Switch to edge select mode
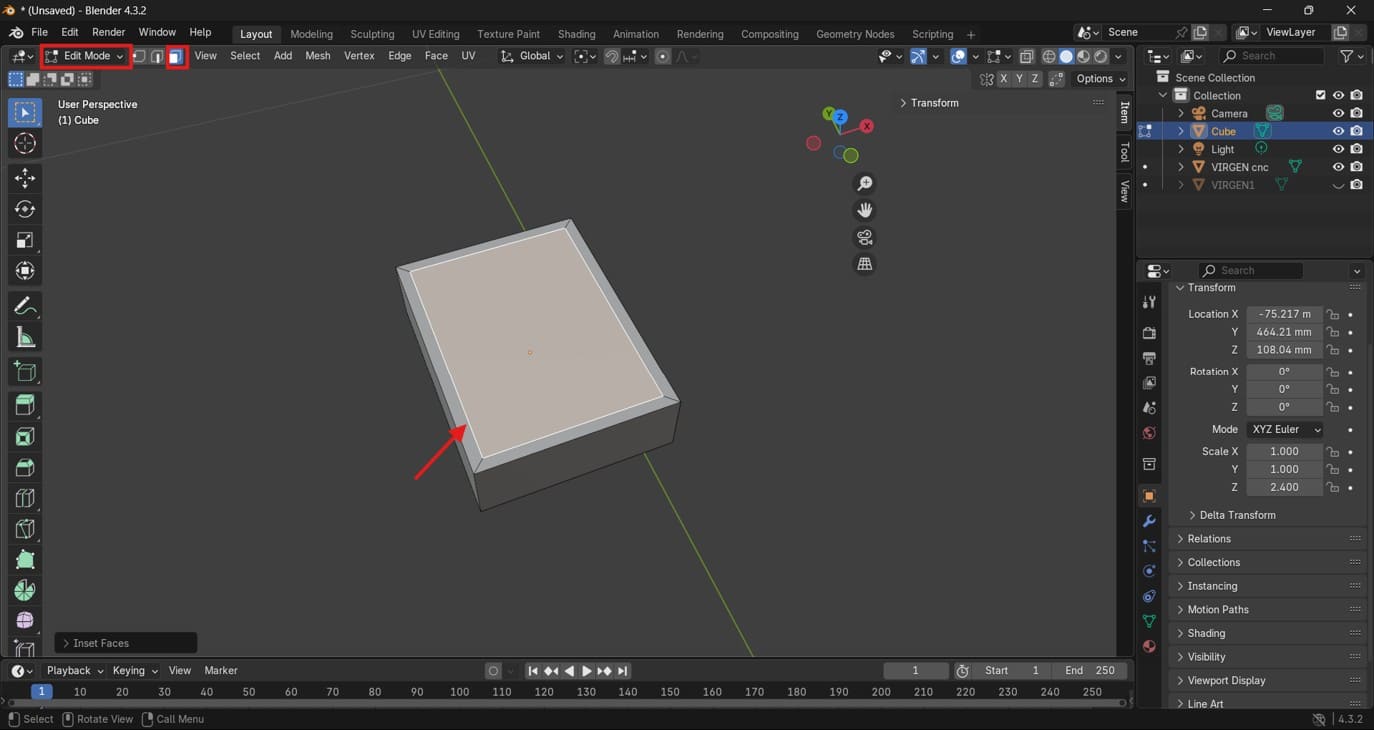 click(x=158, y=56)
